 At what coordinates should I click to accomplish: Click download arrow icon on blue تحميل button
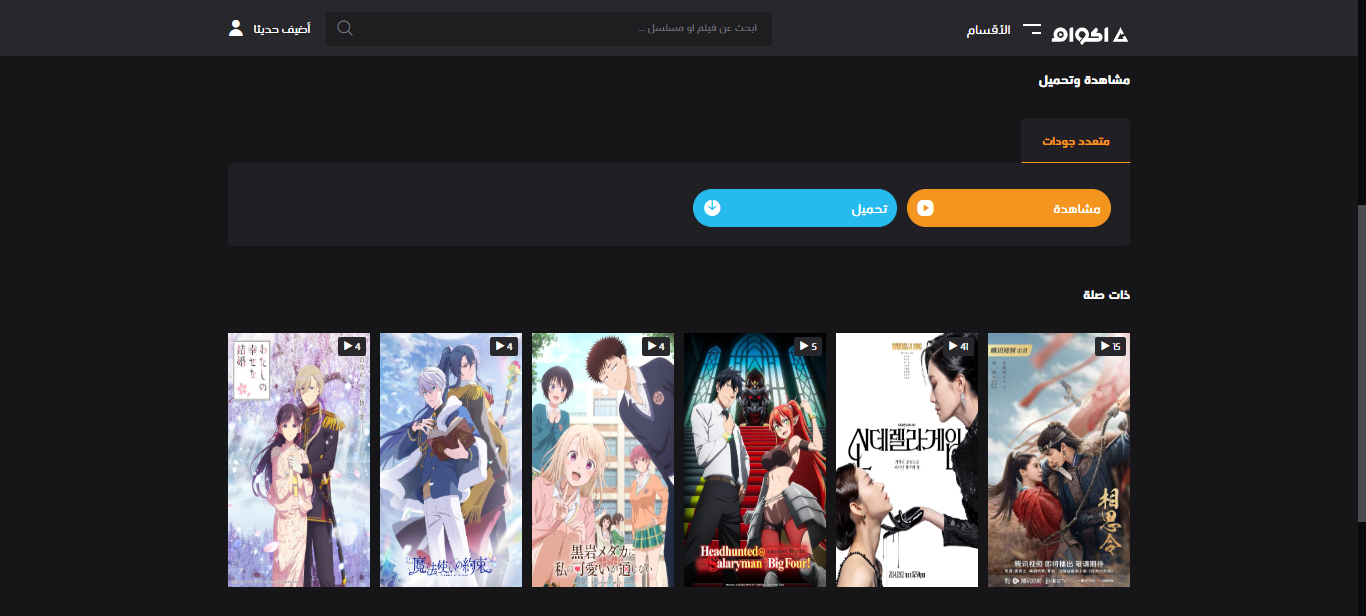(x=712, y=208)
